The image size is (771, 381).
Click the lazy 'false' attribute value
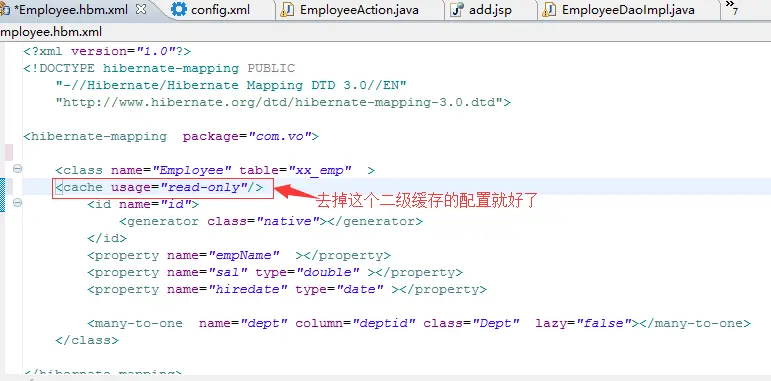tap(604, 323)
